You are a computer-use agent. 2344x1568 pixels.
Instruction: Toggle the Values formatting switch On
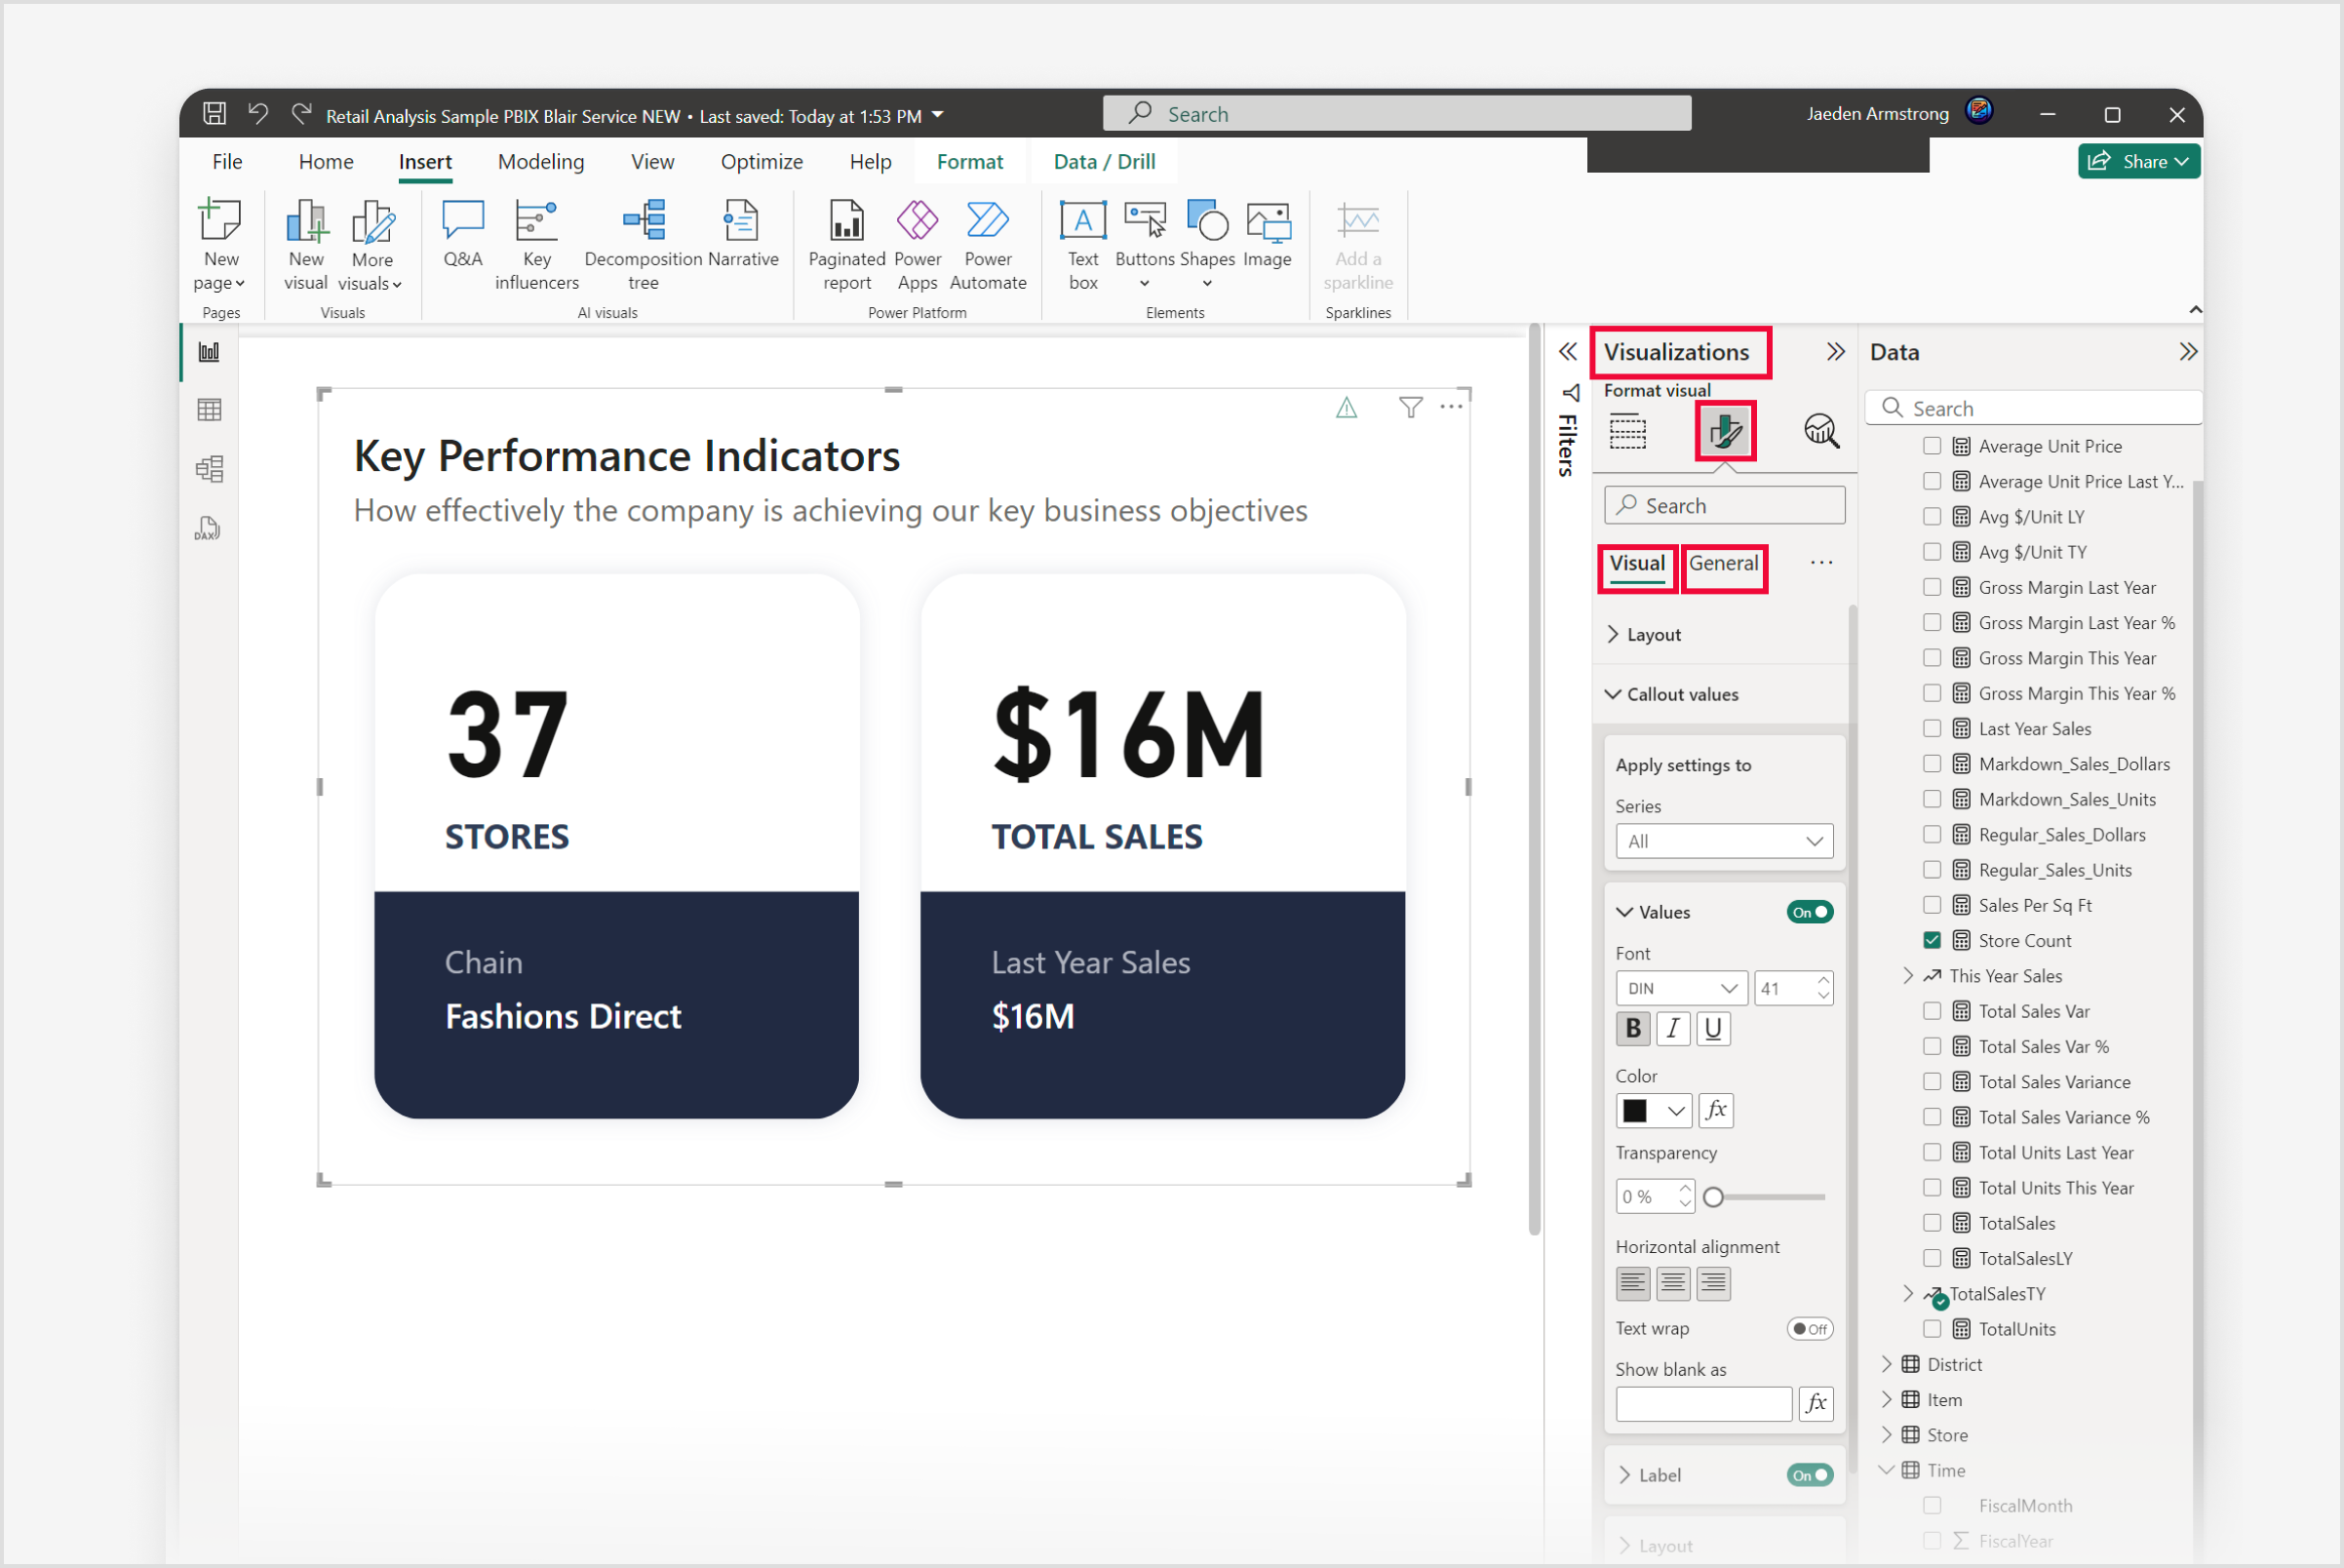(1811, 912)
